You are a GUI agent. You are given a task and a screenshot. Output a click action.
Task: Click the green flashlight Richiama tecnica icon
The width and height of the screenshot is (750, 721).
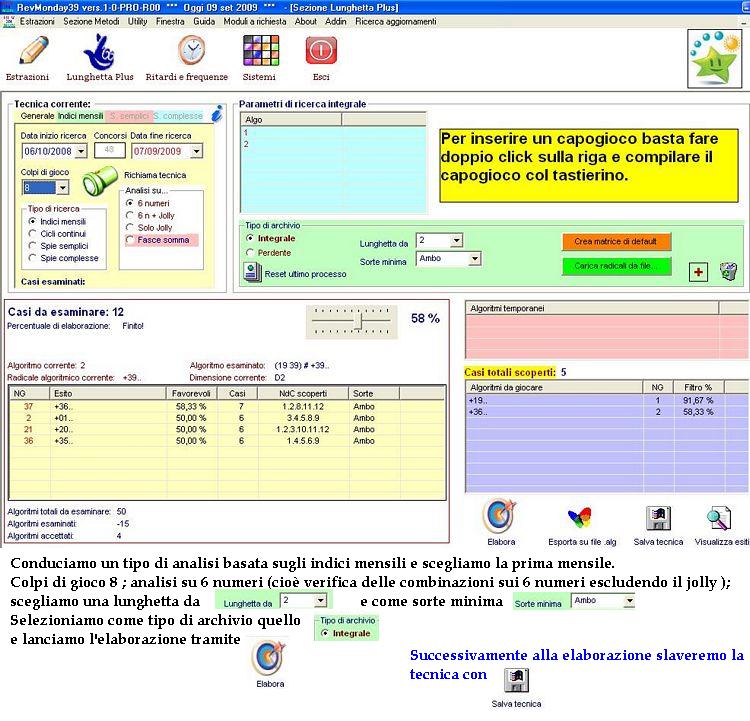click(x=99, y=181)
